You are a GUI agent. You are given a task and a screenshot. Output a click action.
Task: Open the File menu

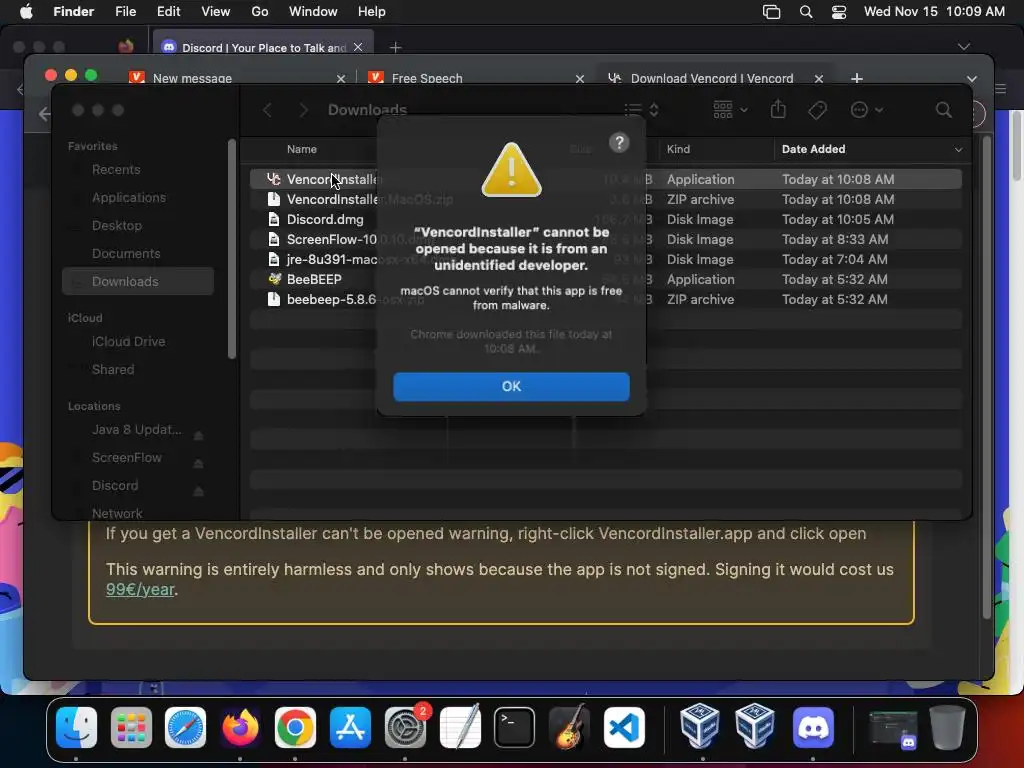click(125, 12)
